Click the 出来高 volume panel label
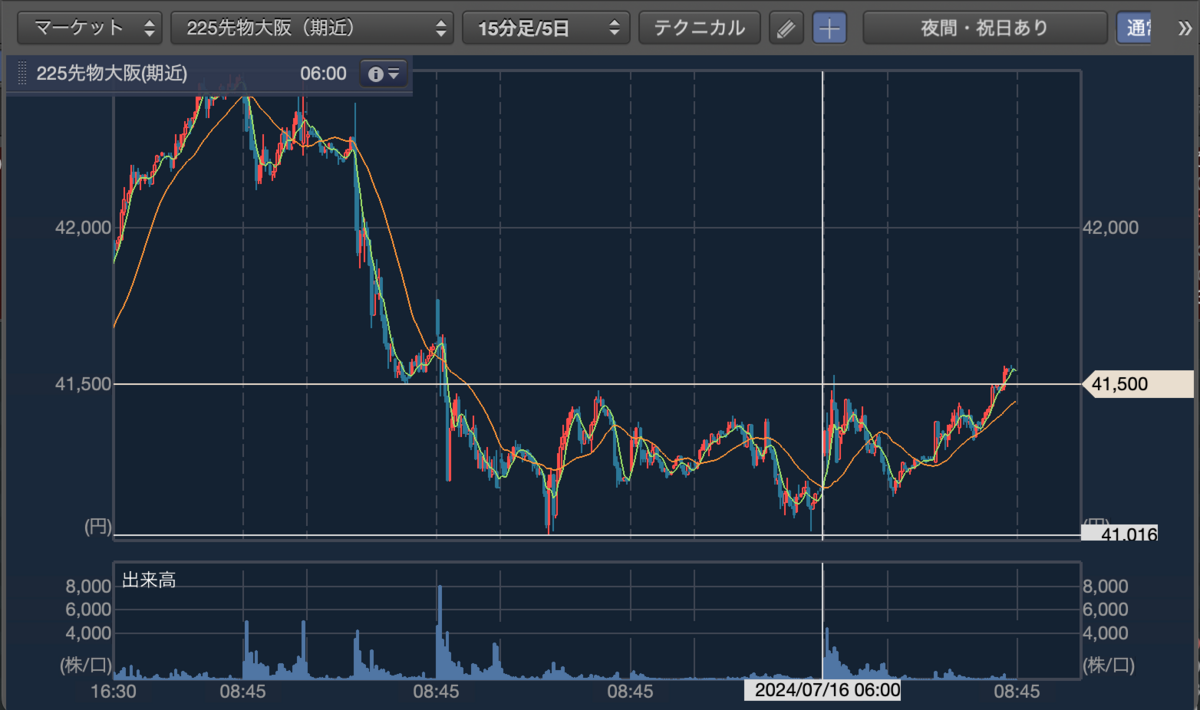Screen dimensions: 1200x710 (149, 579)
